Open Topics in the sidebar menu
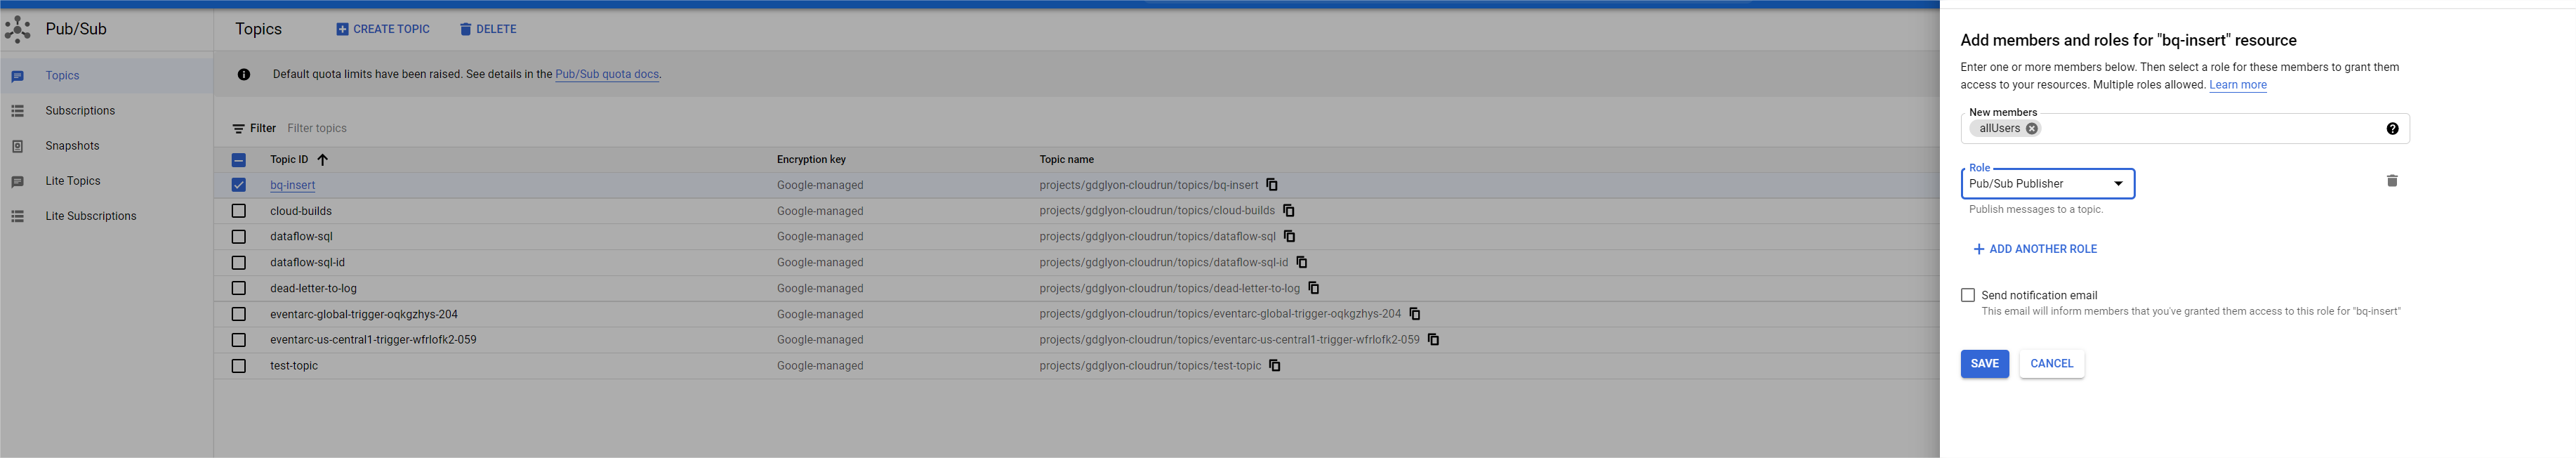Screen dimensions: 2576x458 click(x=106, y=76)
